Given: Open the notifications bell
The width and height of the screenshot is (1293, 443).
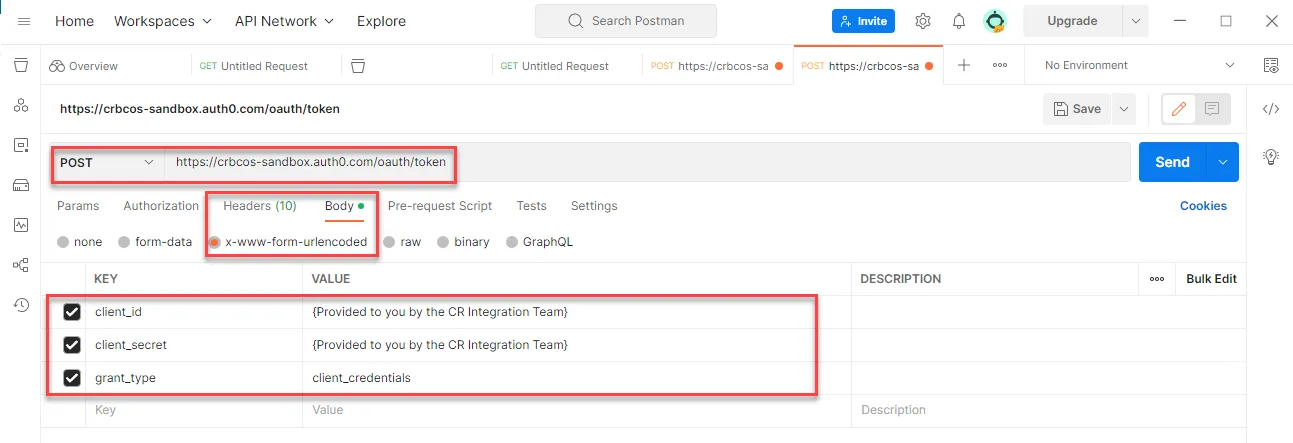Looking at the screenshot, I should pos(959,21).
